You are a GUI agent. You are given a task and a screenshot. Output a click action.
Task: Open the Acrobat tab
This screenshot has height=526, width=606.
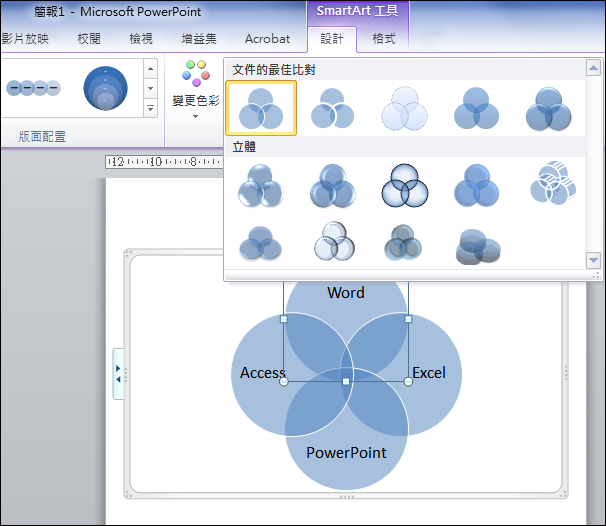coord(267,39)
